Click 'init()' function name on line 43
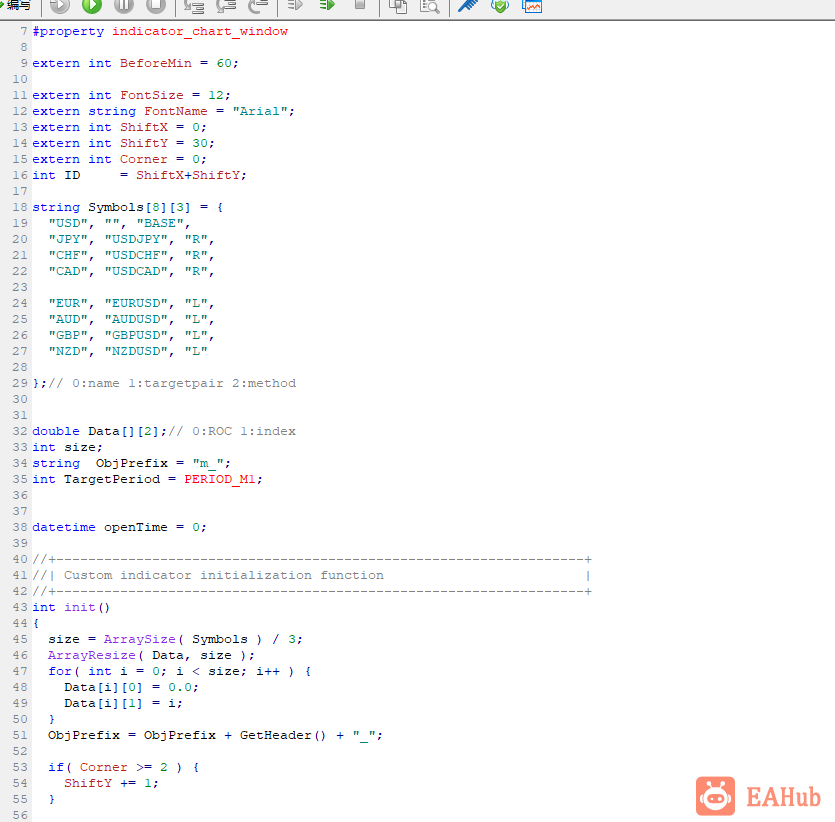 coord(87,607)
